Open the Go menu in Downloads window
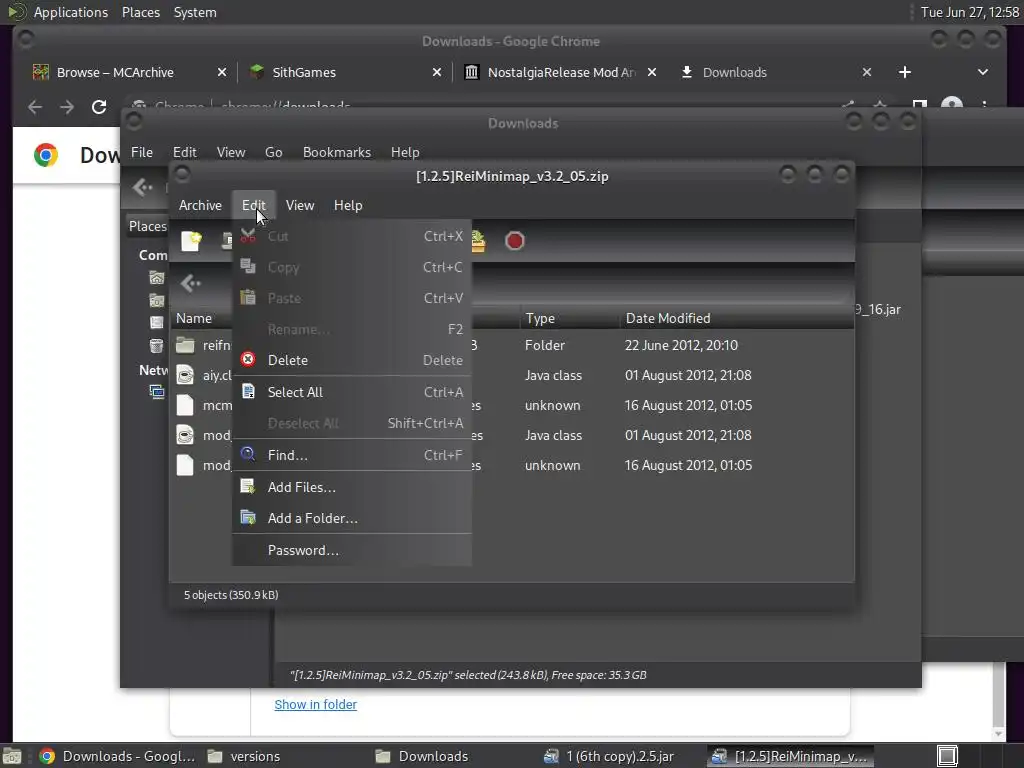This screenshot has width=1024, height=768. (x=274, y=152)
